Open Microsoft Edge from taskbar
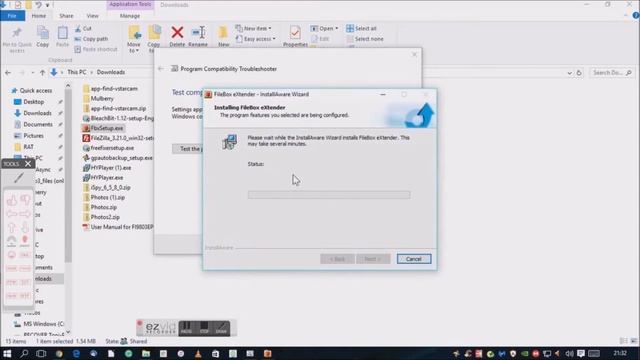 76,353
